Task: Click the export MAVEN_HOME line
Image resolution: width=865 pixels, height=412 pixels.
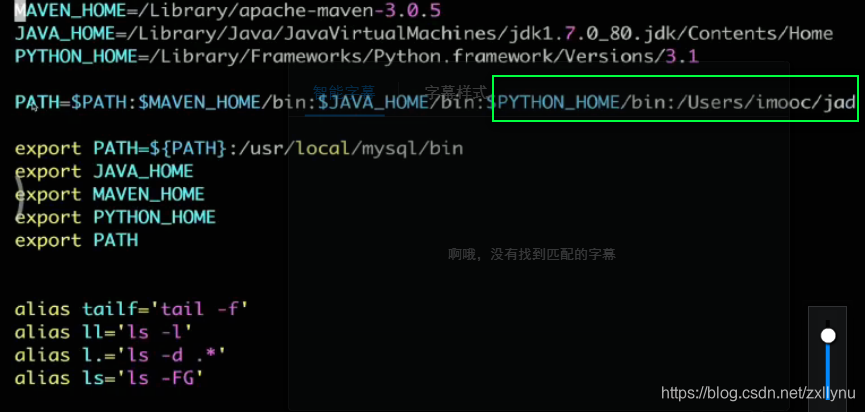Action: (109, 195)
